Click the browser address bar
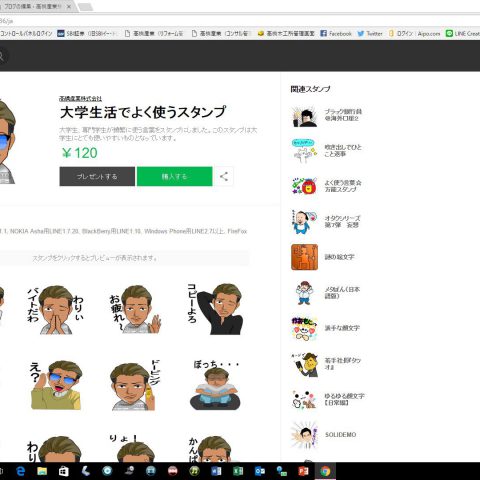480x480 pixels. click(x=240, y=21)
